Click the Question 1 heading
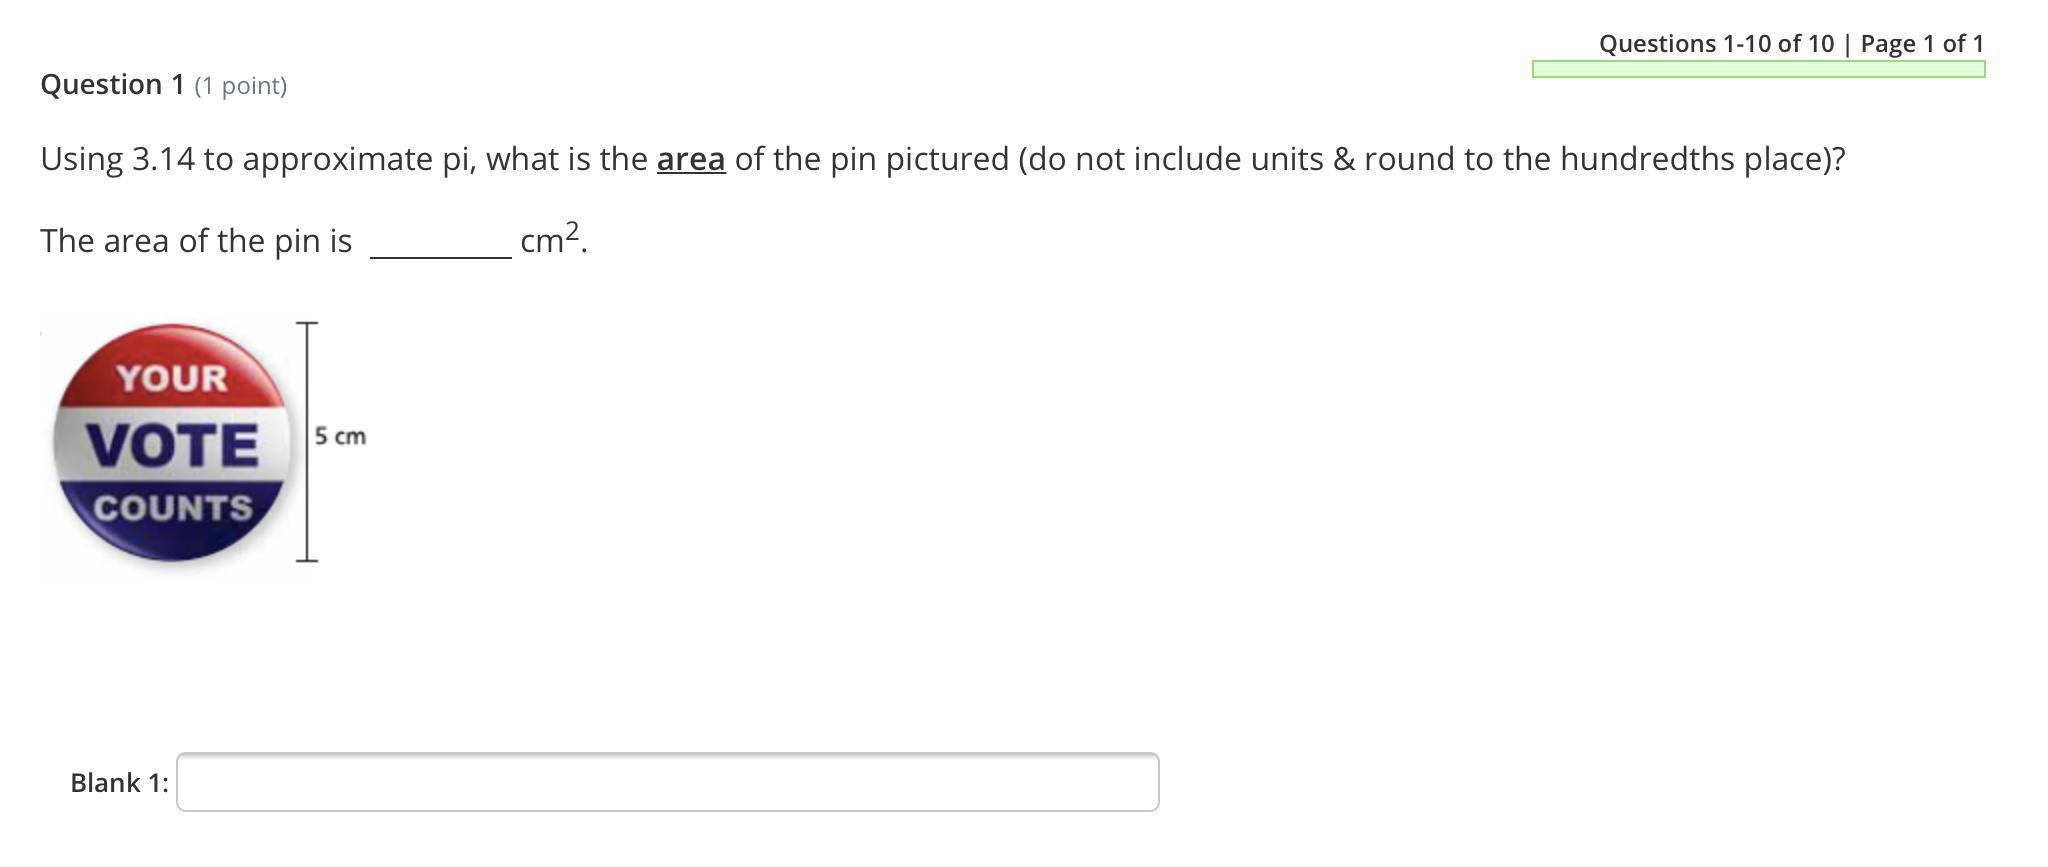This screenshot has width=2048, height=867. coord(113,84)
